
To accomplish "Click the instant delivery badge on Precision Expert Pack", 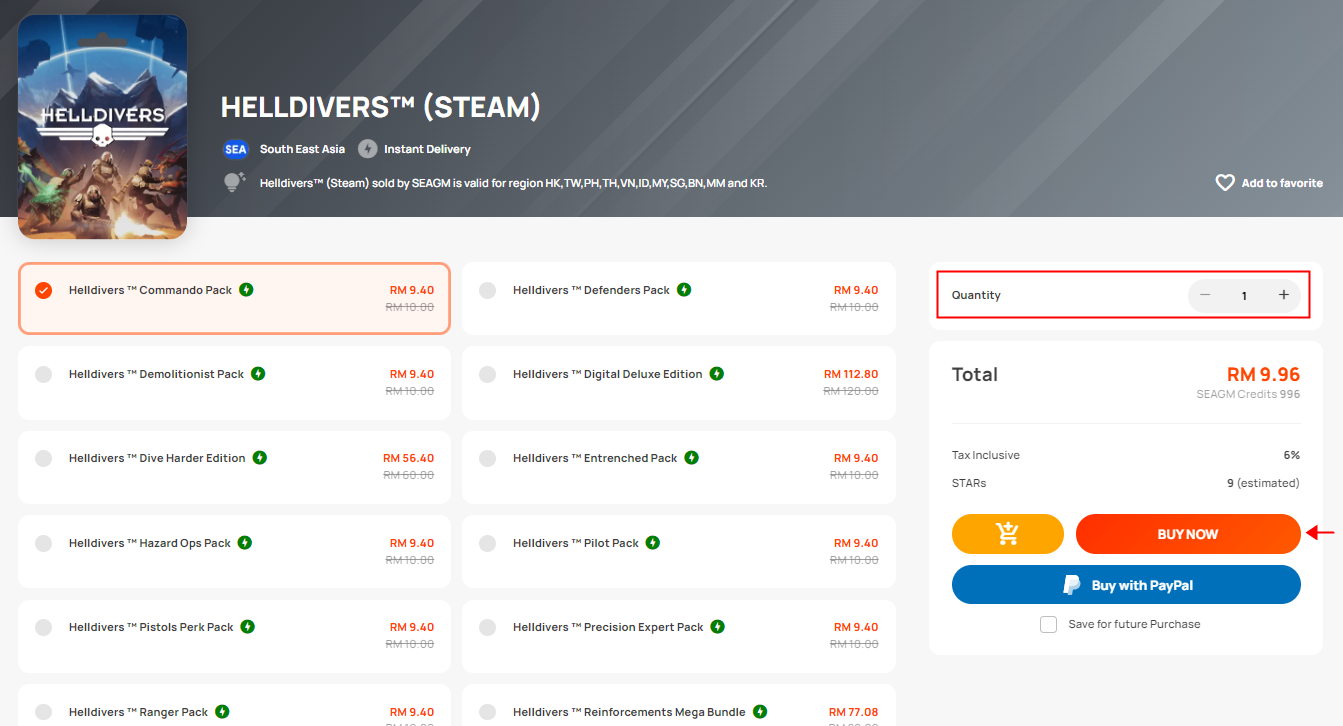I will 718,627.
